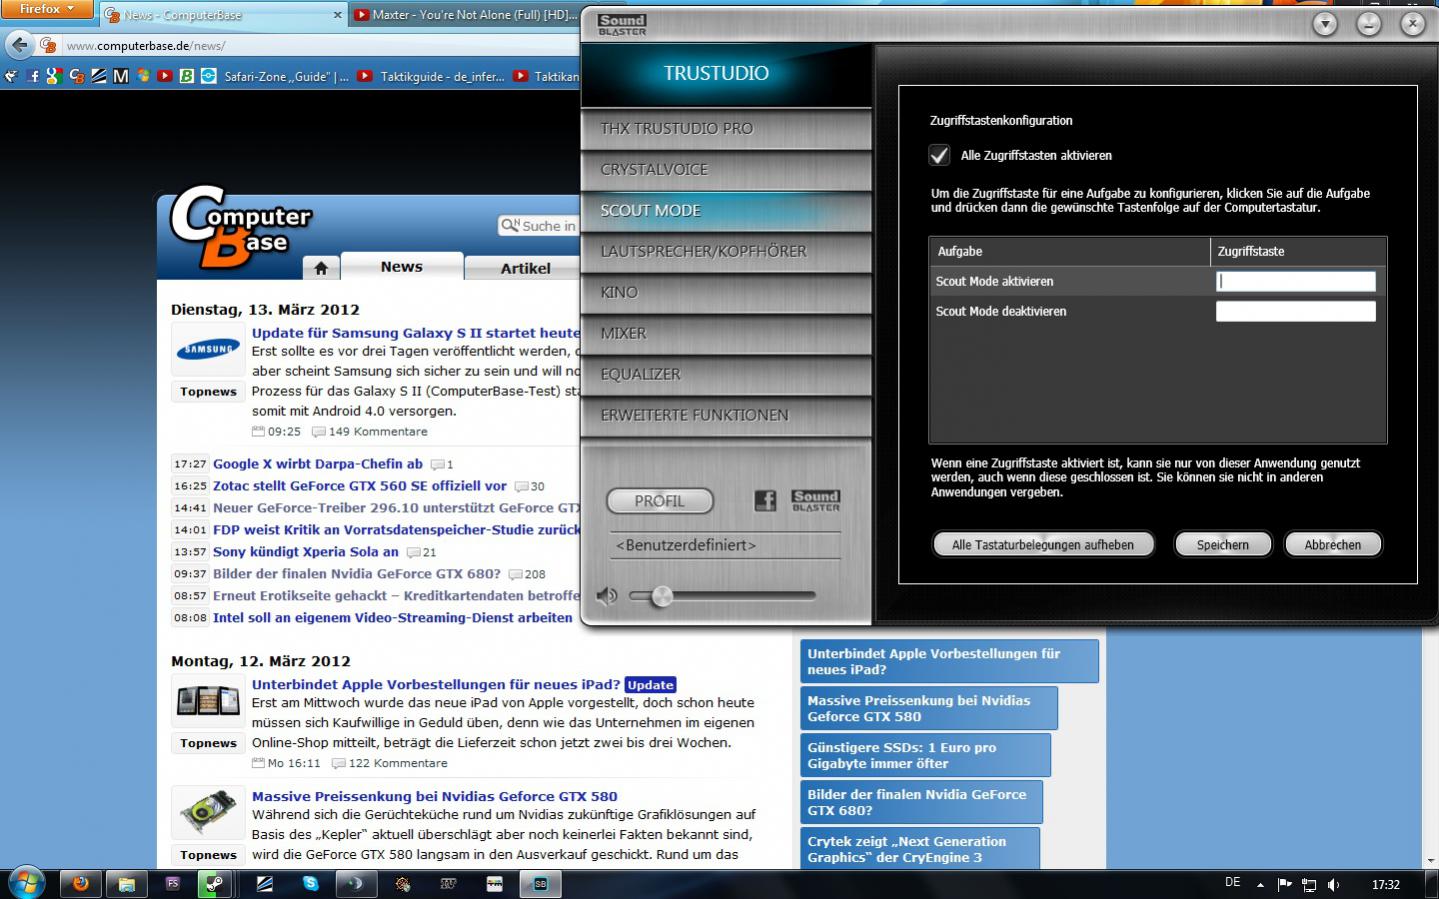The image size is (1439, 899).
Task: Click the iPad article thumbnail image
Action: [208, 703]
